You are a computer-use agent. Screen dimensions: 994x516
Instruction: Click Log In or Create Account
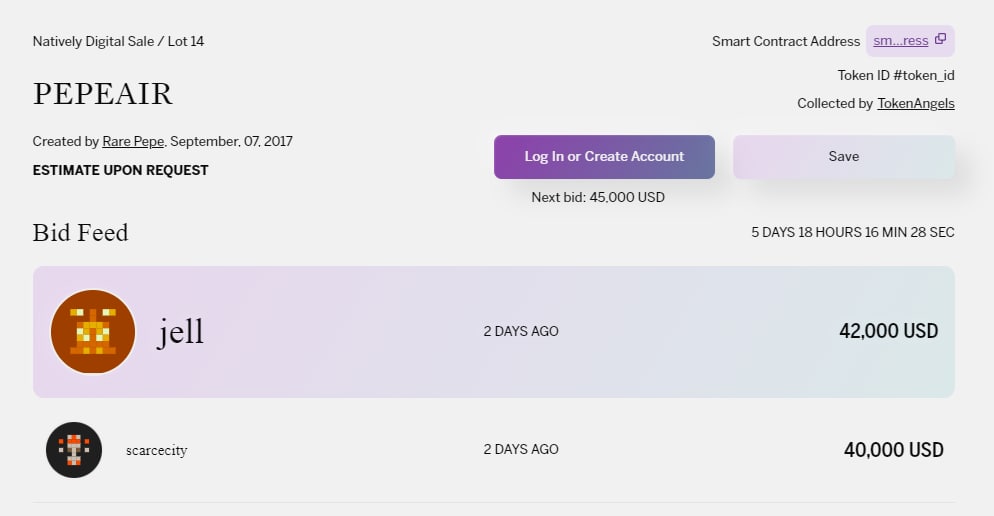[x=604, y=157]
